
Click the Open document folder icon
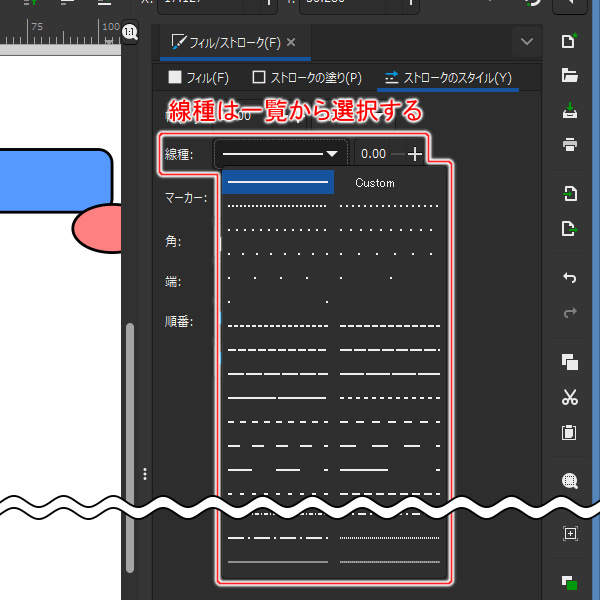pos(569,75)
